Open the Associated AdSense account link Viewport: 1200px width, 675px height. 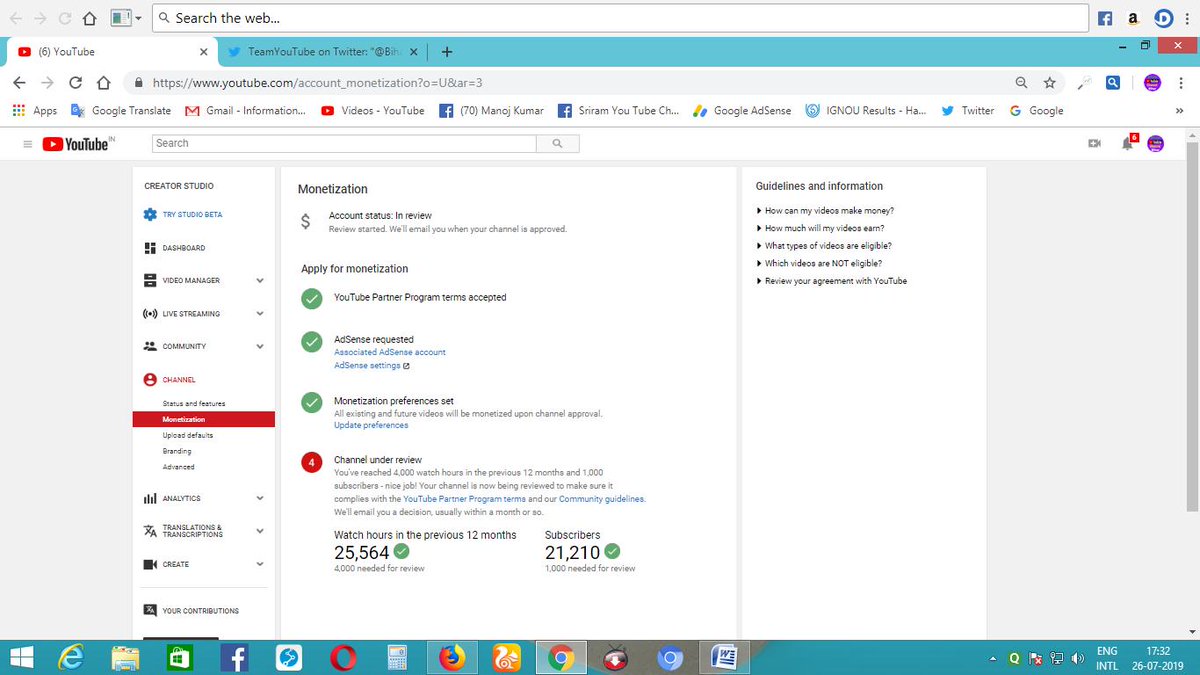tap(390, 352)
